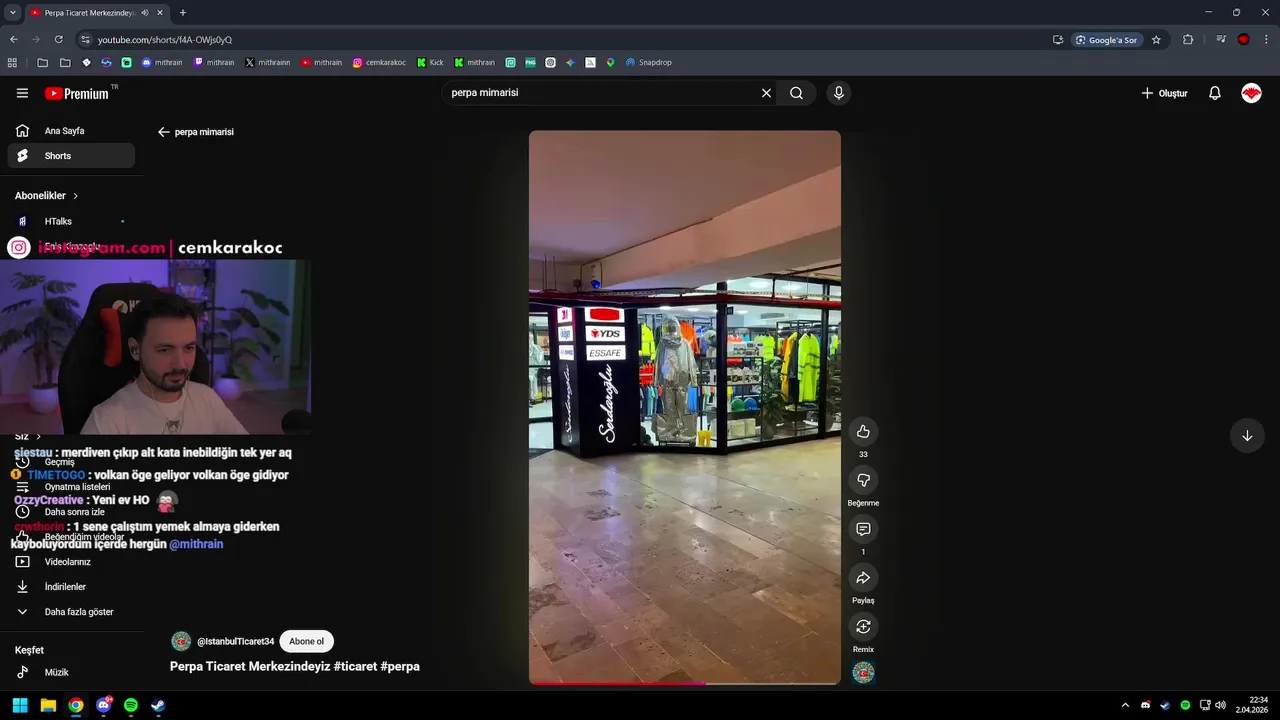Open the YouTube hamburger guide menu
1280x720 pixels.
pos(22,93)
